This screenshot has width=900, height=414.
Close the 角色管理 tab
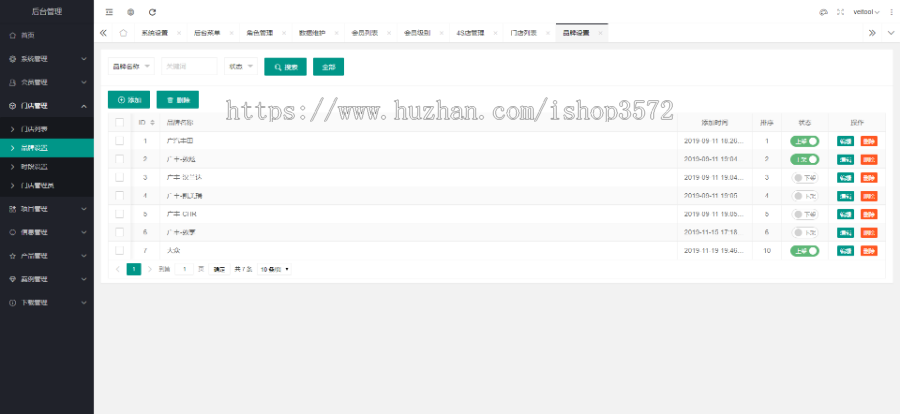click(284, 33)
